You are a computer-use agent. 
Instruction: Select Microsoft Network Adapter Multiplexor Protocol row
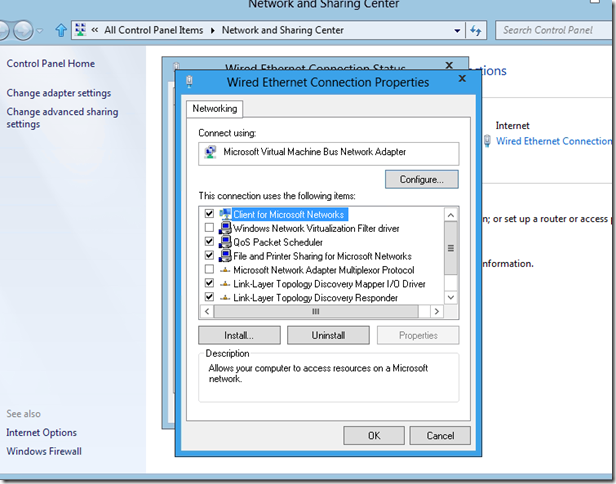coord(324,270)
